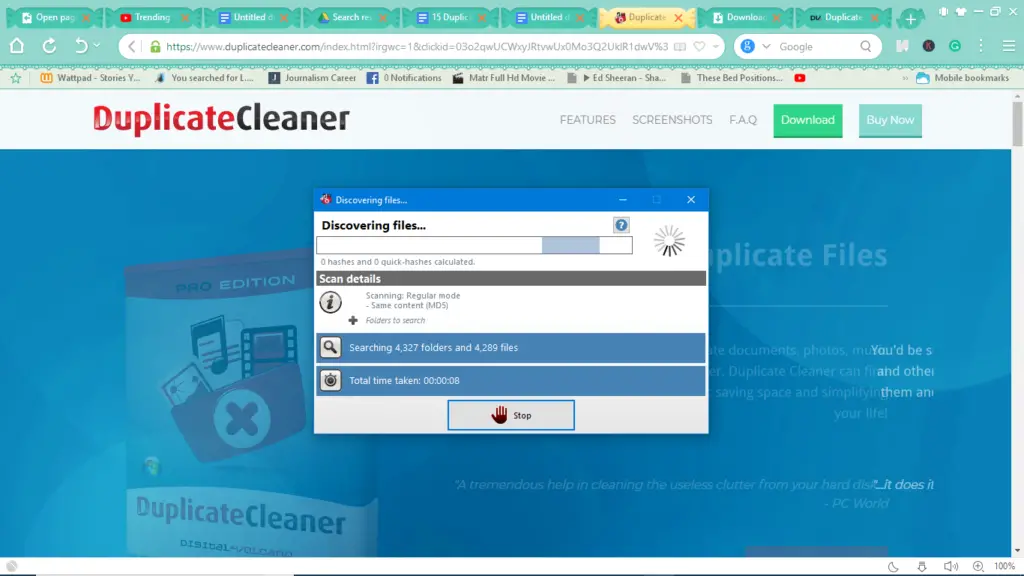
Task: Go back using the address bar arrow
Action: [131, 46]
